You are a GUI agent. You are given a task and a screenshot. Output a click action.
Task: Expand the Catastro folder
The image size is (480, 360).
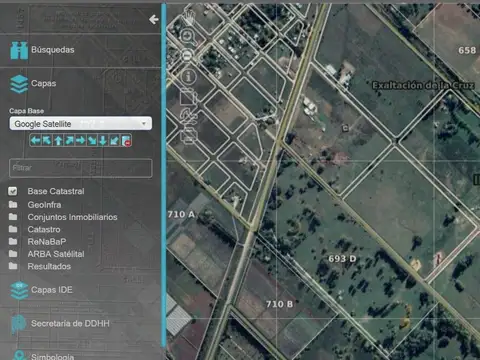(13, 229)
